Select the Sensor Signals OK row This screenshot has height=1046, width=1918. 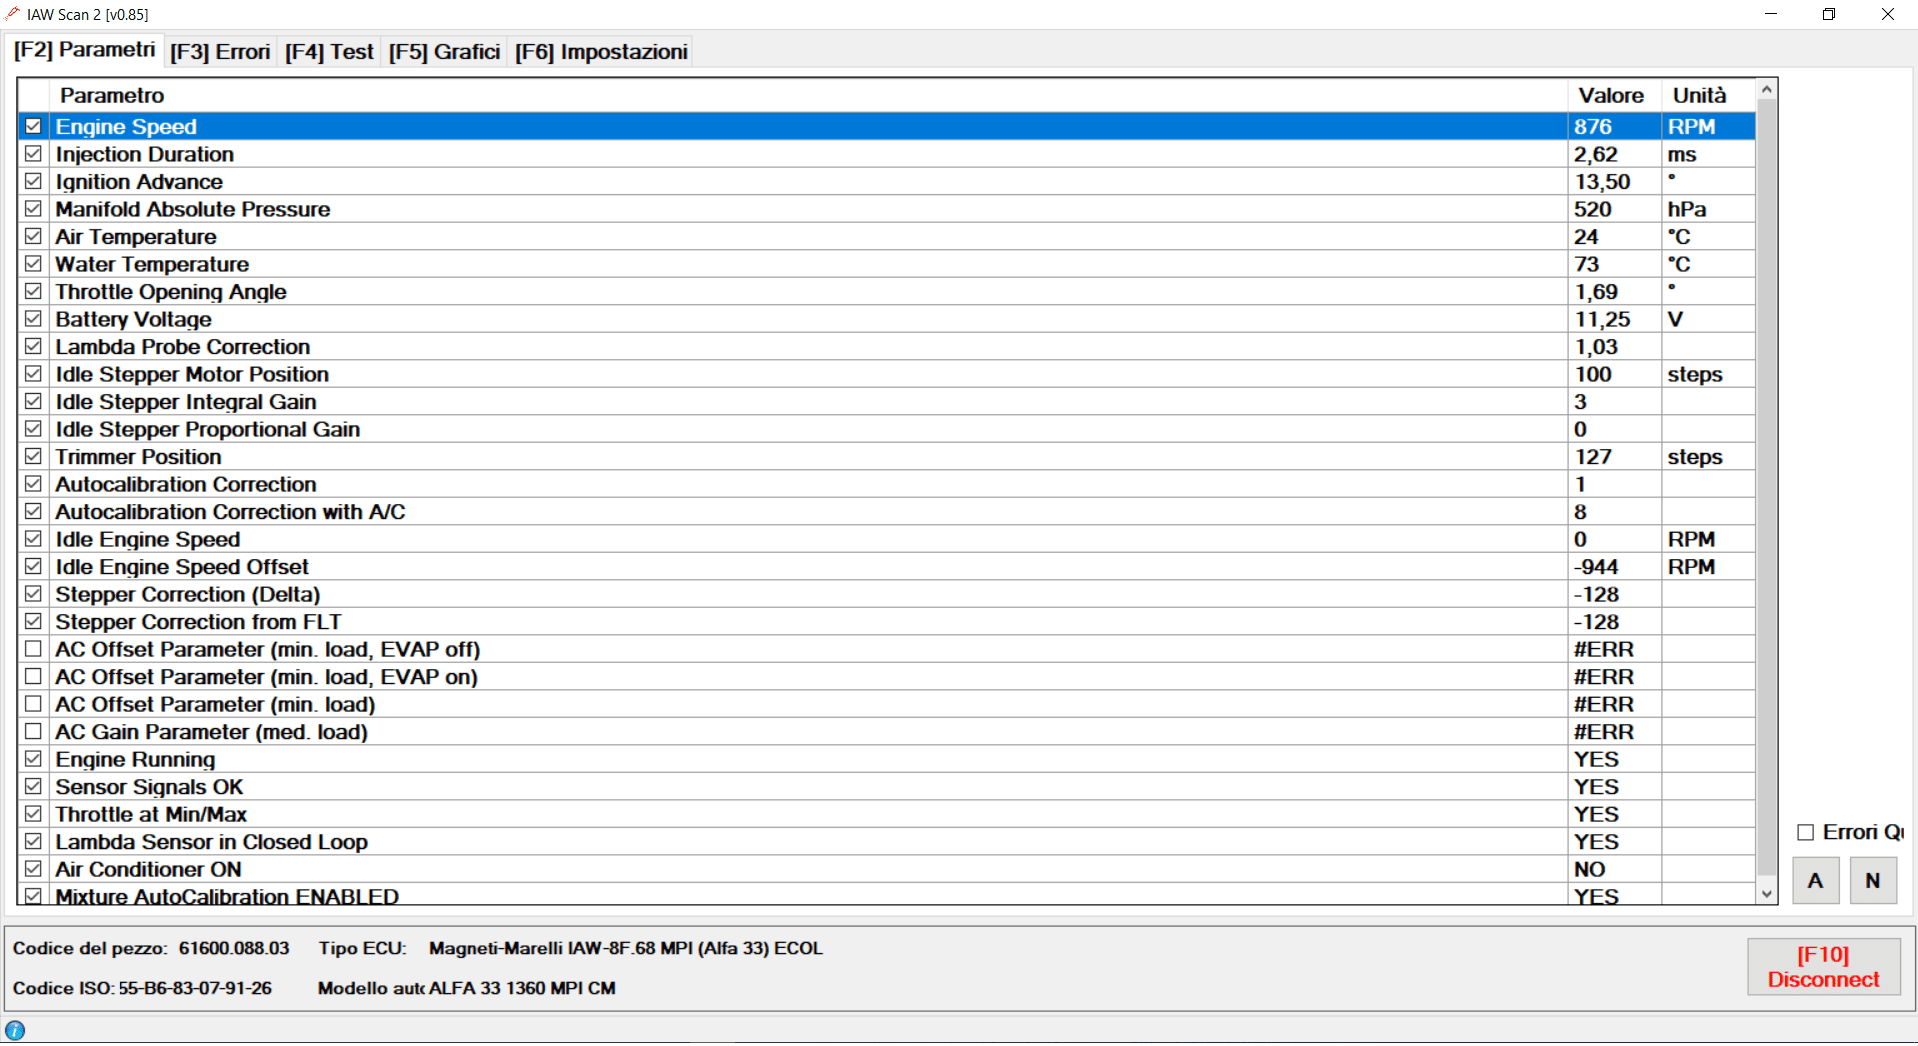pos(886,787)
